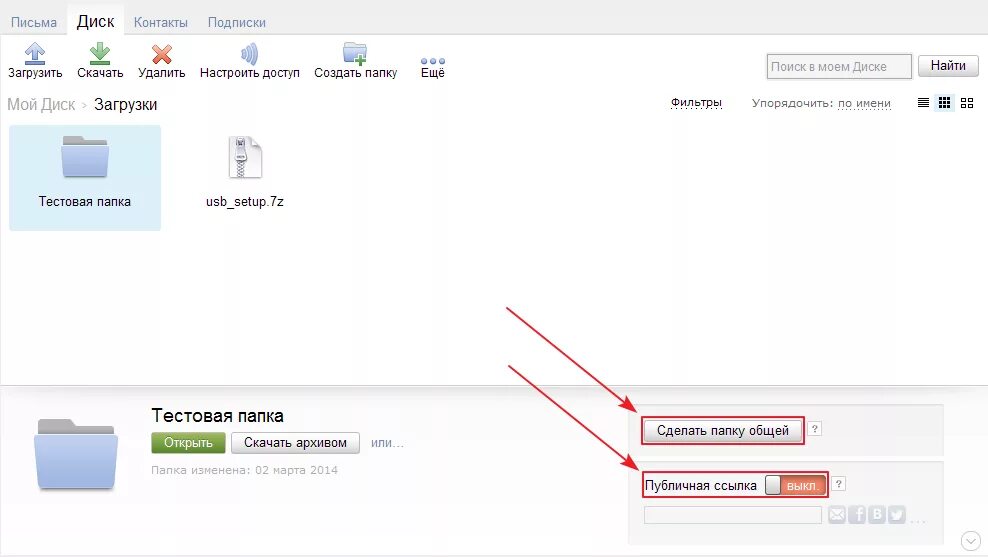This screenshot has width=988, height=557.
Task: Collapse the details panel with round chevron
Action: (970, 541)
